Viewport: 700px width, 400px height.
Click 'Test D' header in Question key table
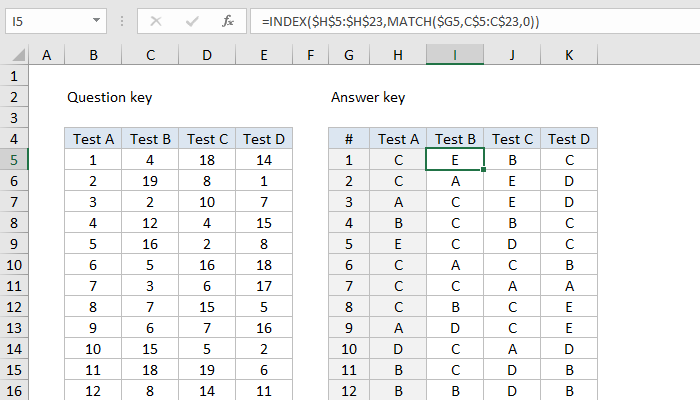pyautogui.click(x=264, y=139)
